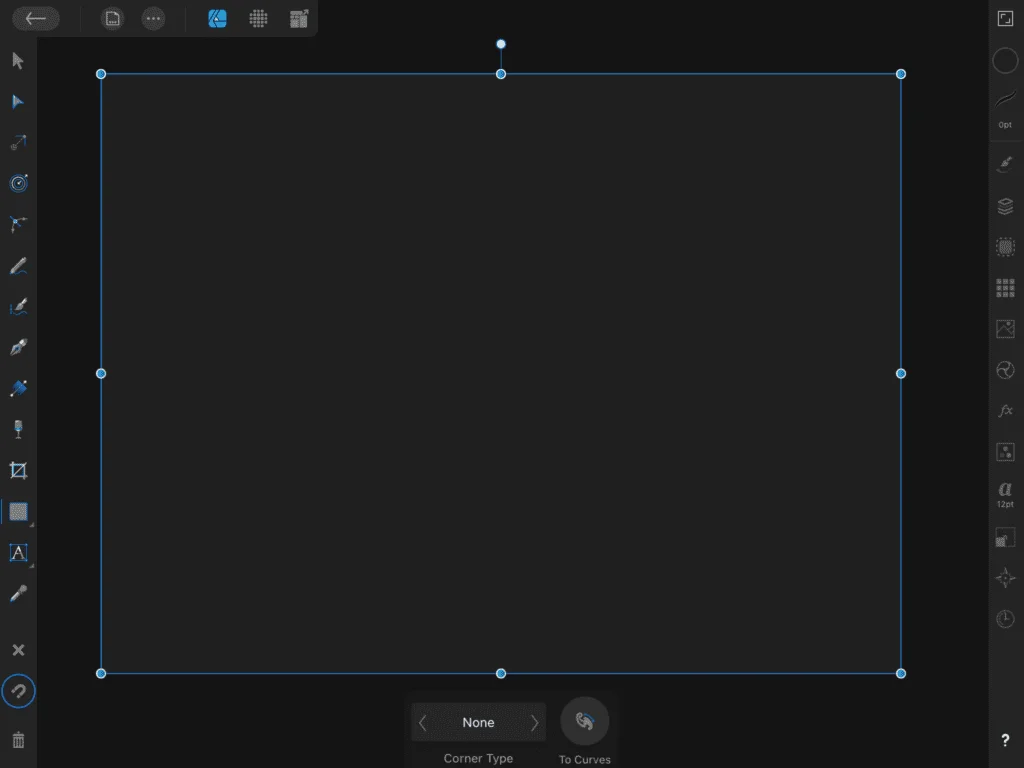Open the Layers studio panel
1024x768 pixels.
pyautogui.click(x=1005, y=207)
